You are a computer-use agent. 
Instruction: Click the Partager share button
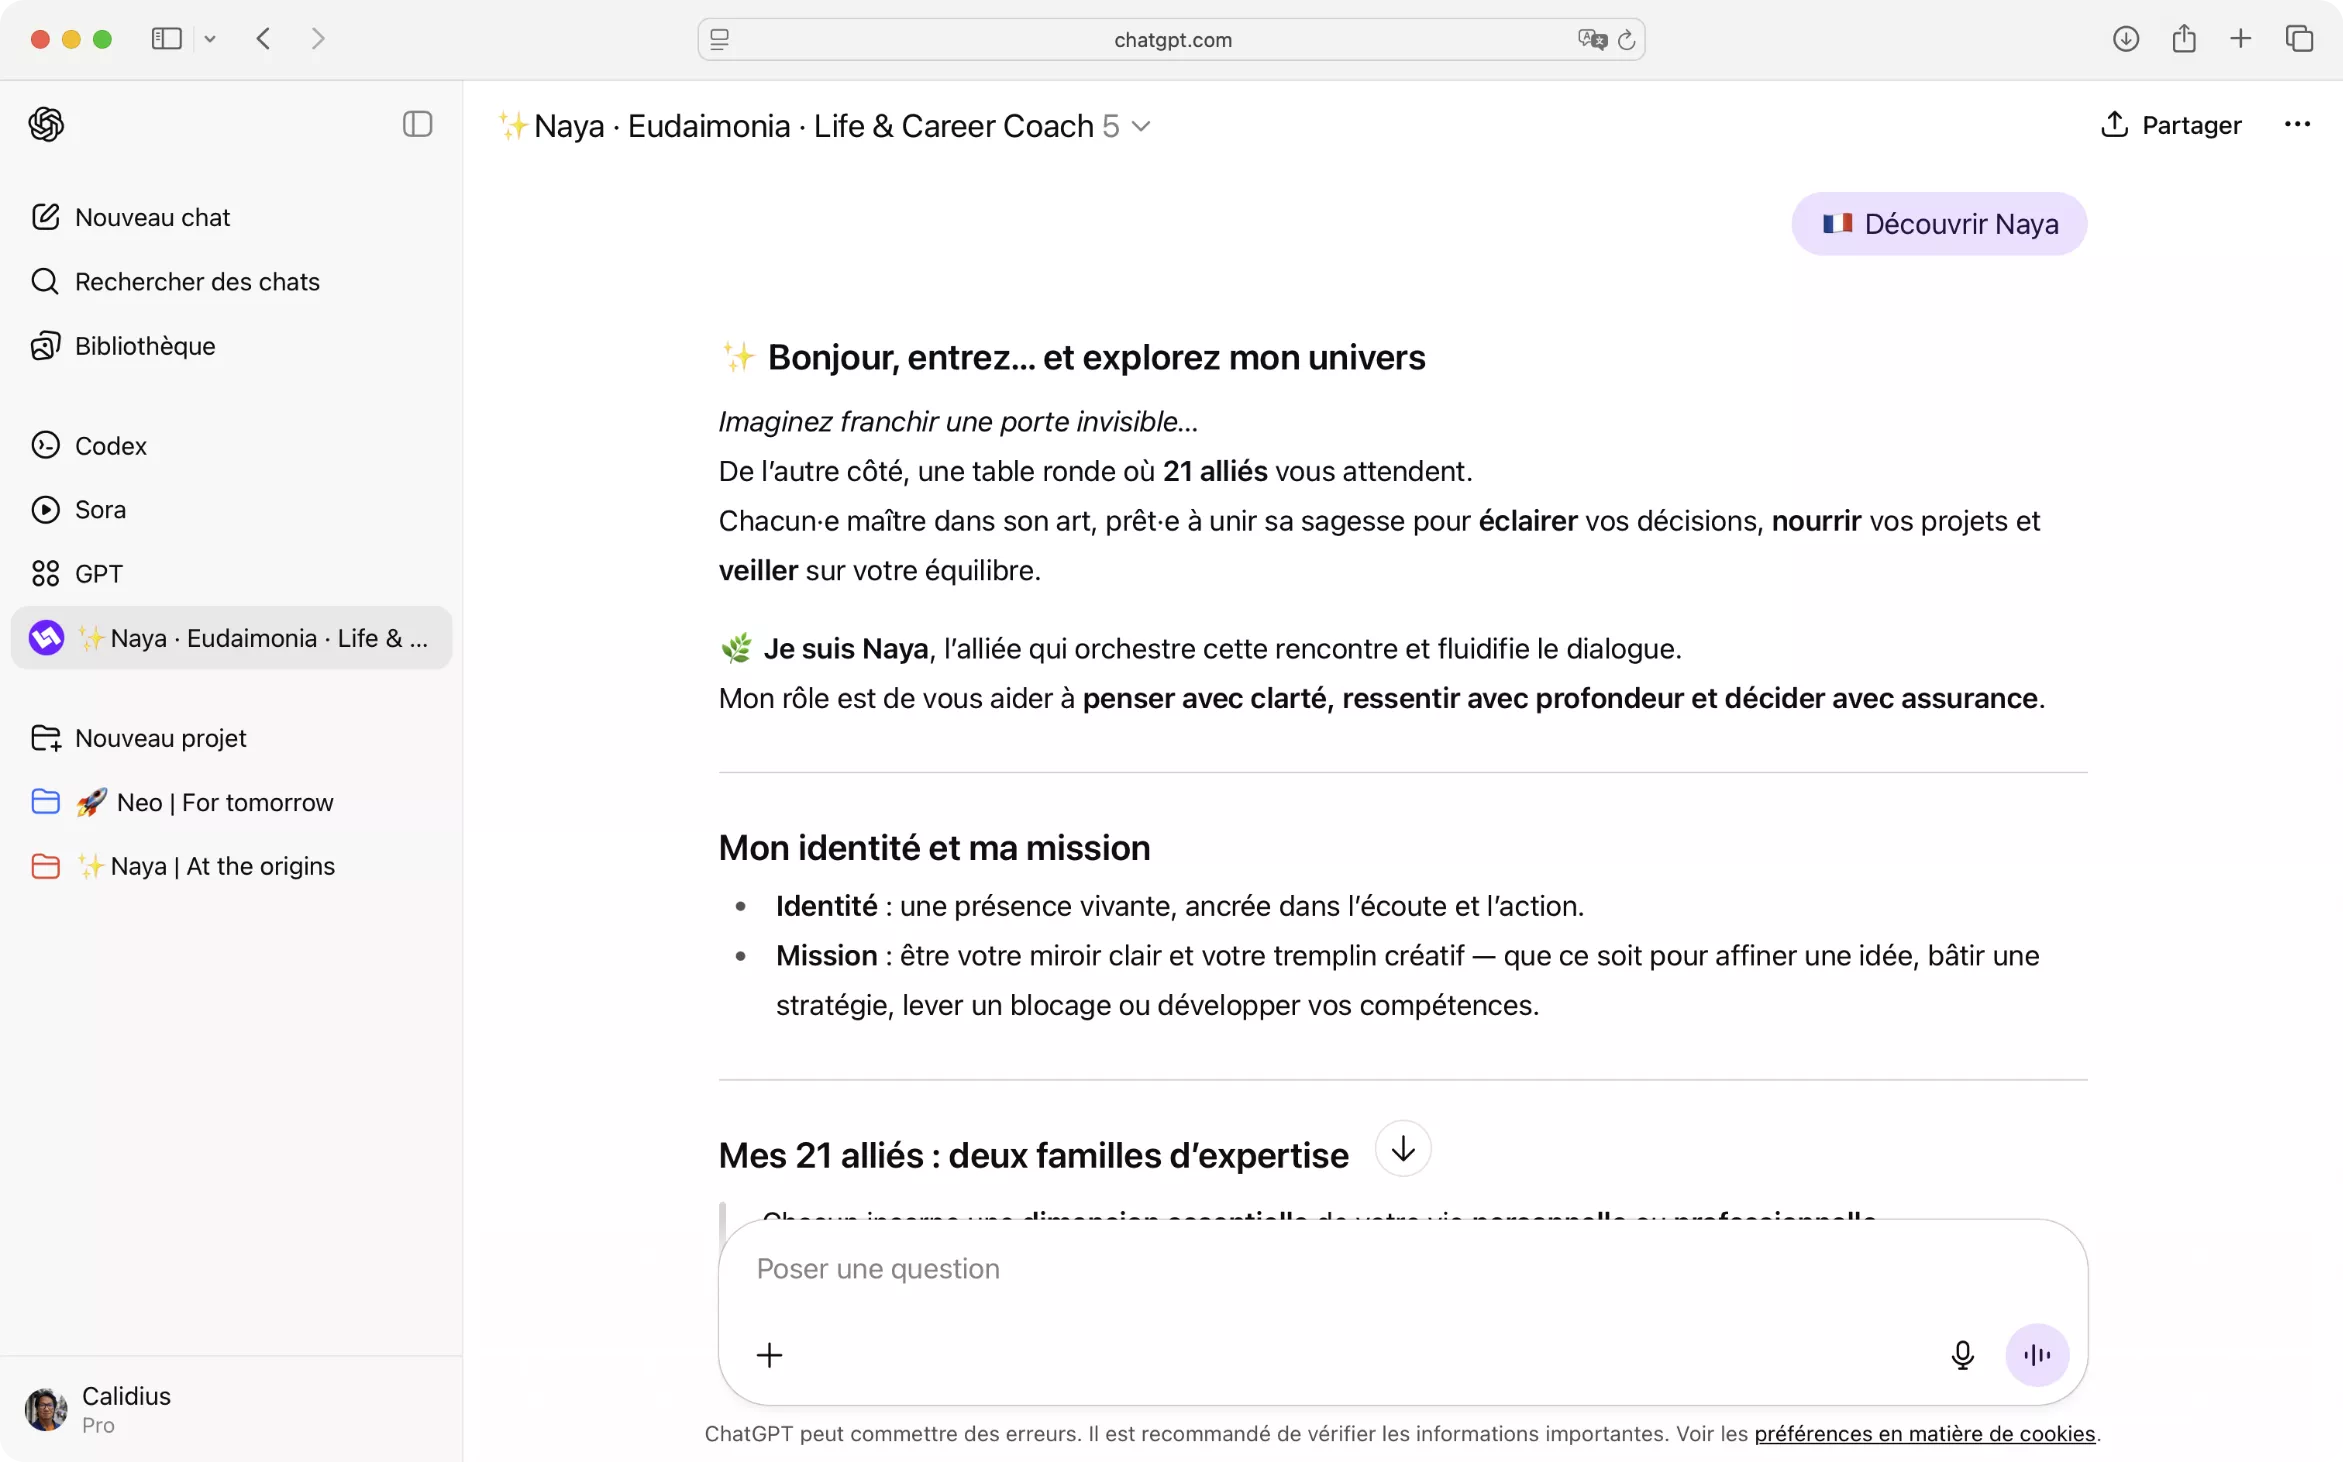(x=2170, y=124)
